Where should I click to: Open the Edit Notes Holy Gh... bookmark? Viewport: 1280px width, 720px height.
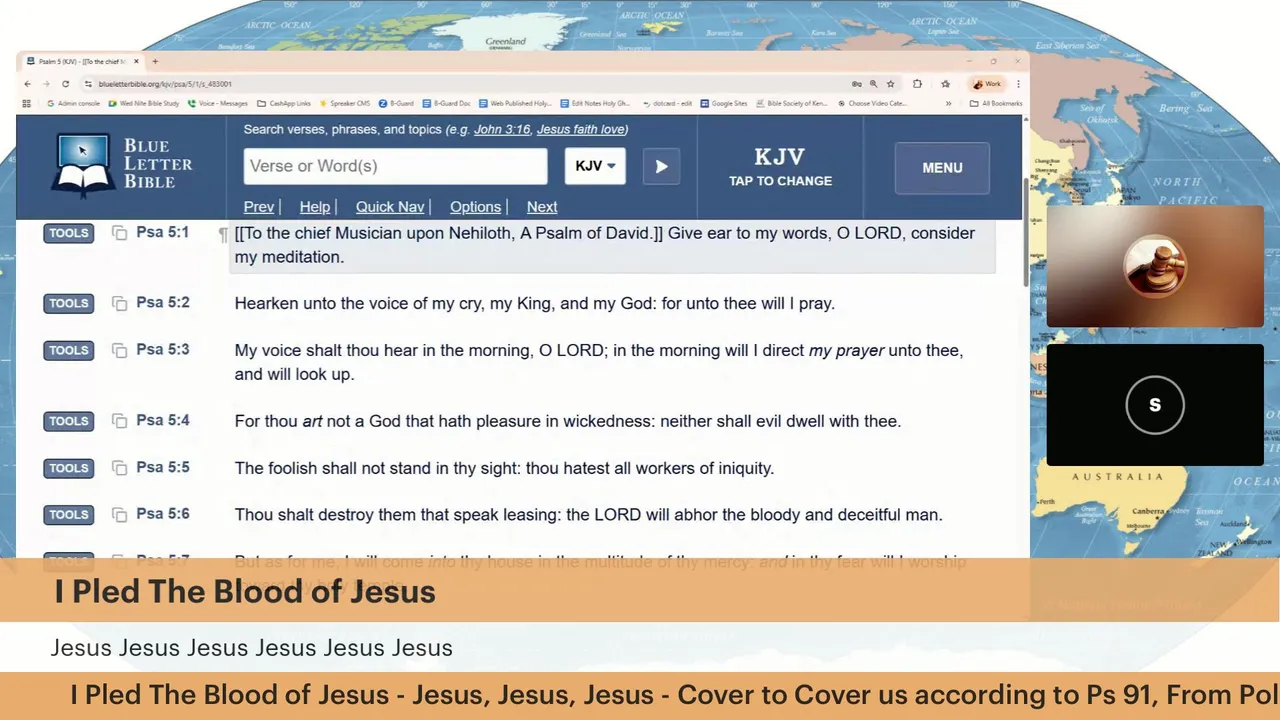click(595, 103)
